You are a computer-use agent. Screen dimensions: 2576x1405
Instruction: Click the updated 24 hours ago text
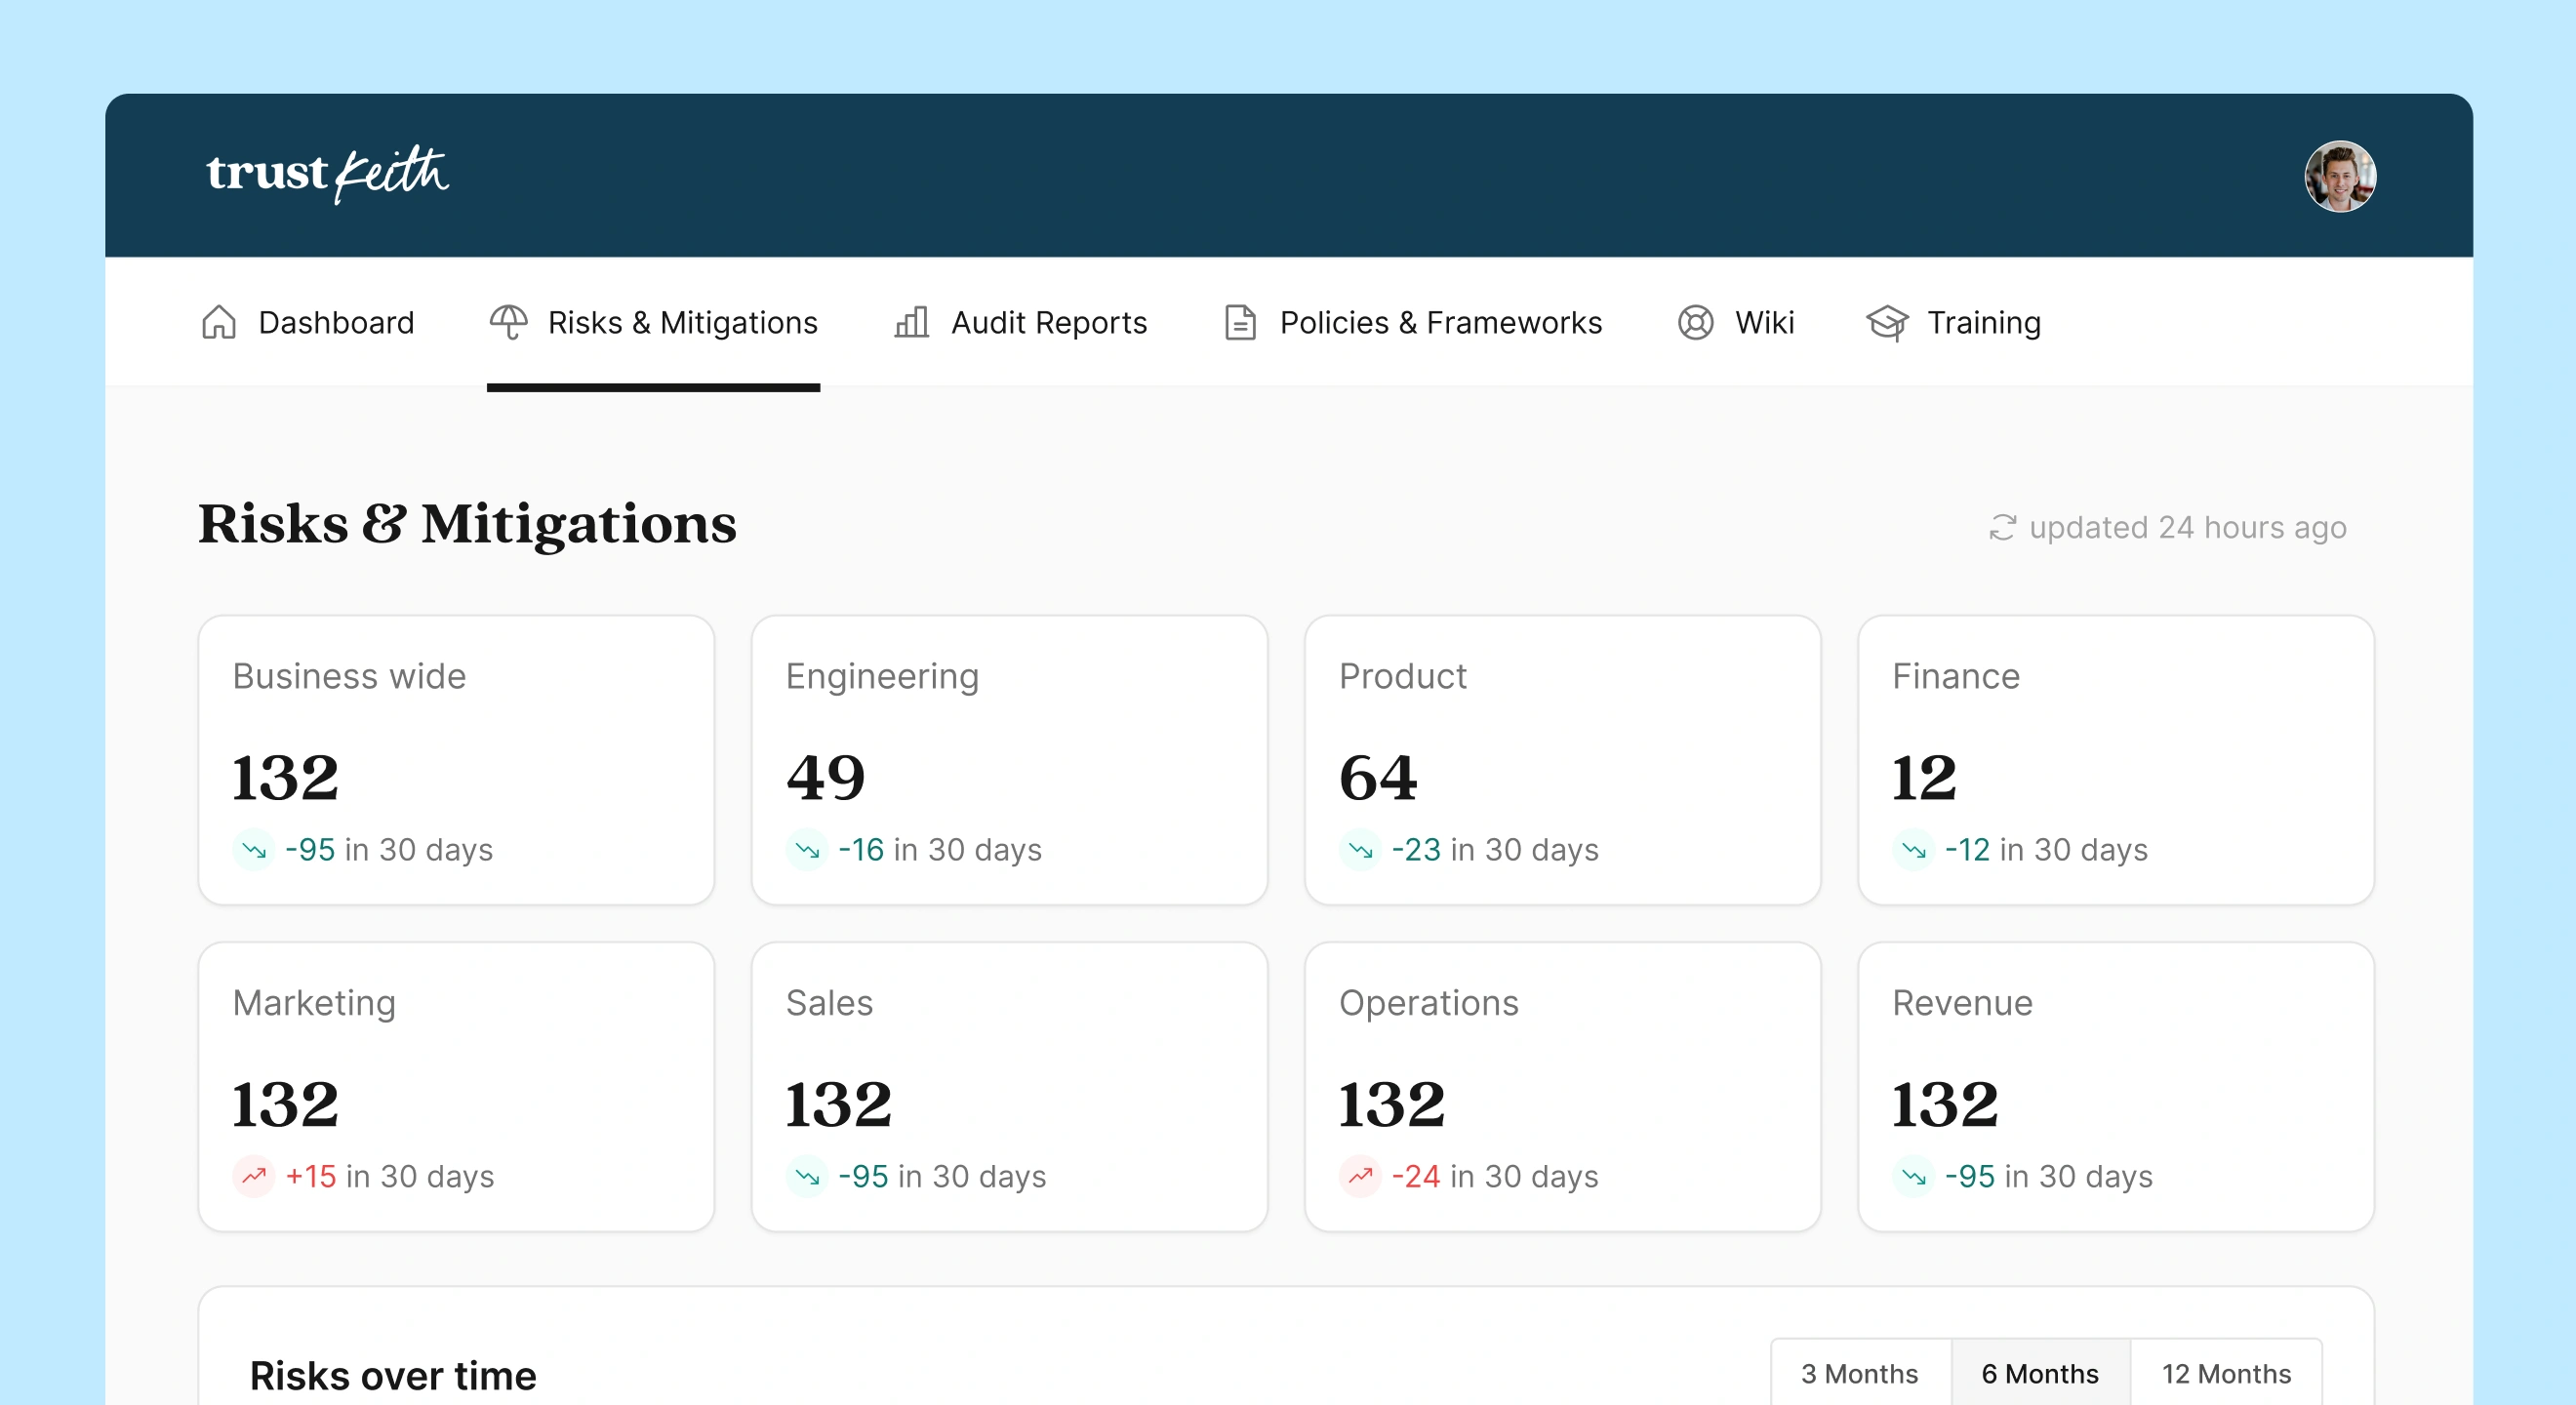(2187, 527)
